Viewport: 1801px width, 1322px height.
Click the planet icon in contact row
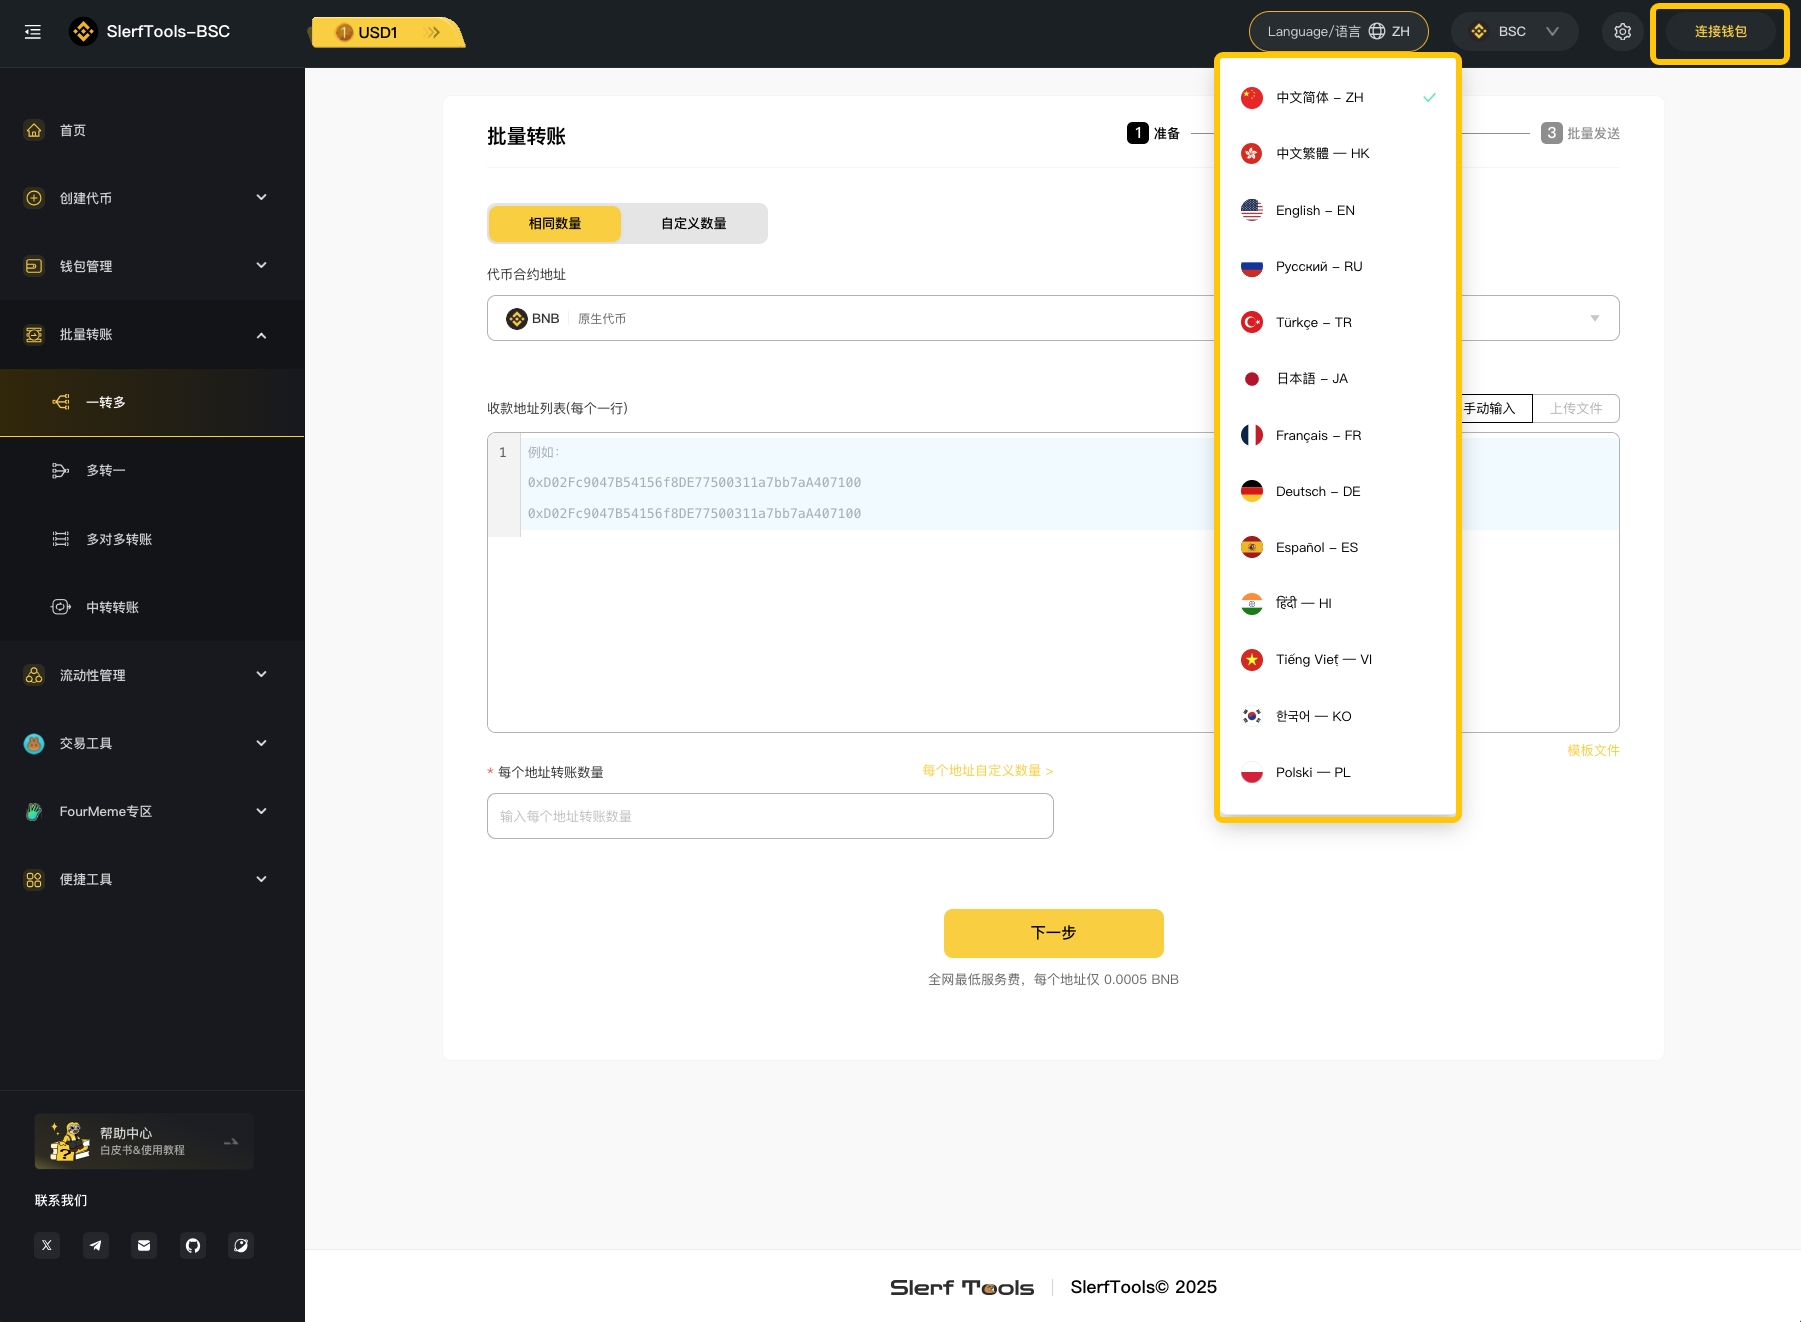click(x=241, y=1245)
